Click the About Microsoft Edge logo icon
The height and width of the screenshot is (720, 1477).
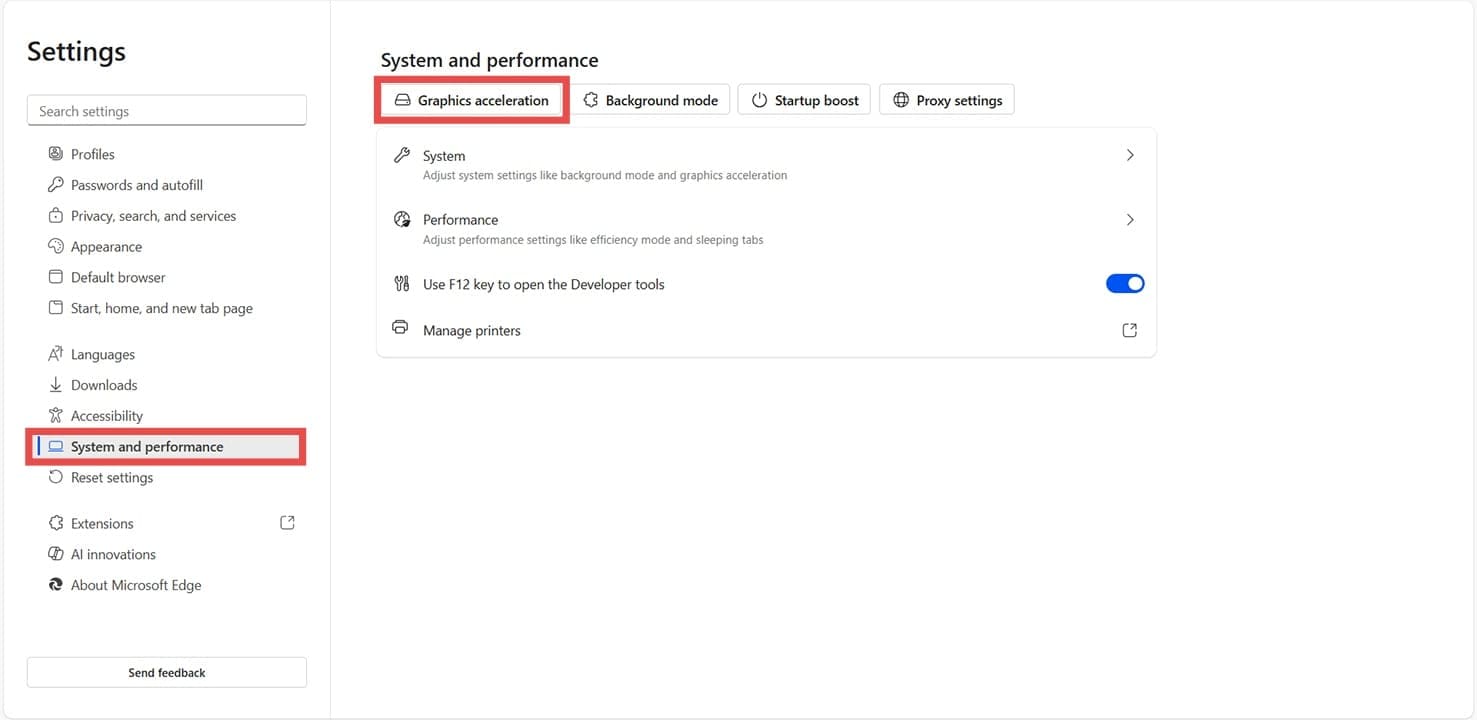56,585
